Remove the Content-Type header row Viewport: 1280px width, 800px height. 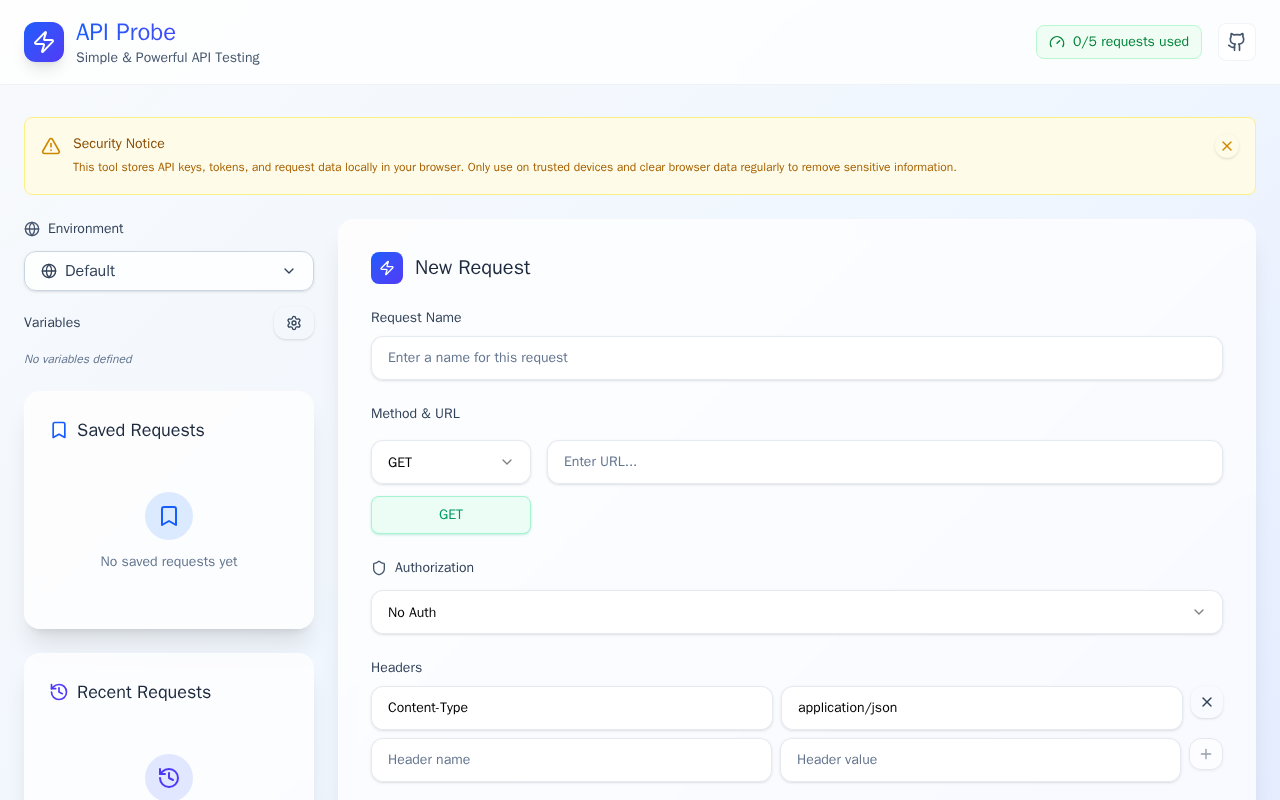pyautogui.click(x=1207, y=703)
